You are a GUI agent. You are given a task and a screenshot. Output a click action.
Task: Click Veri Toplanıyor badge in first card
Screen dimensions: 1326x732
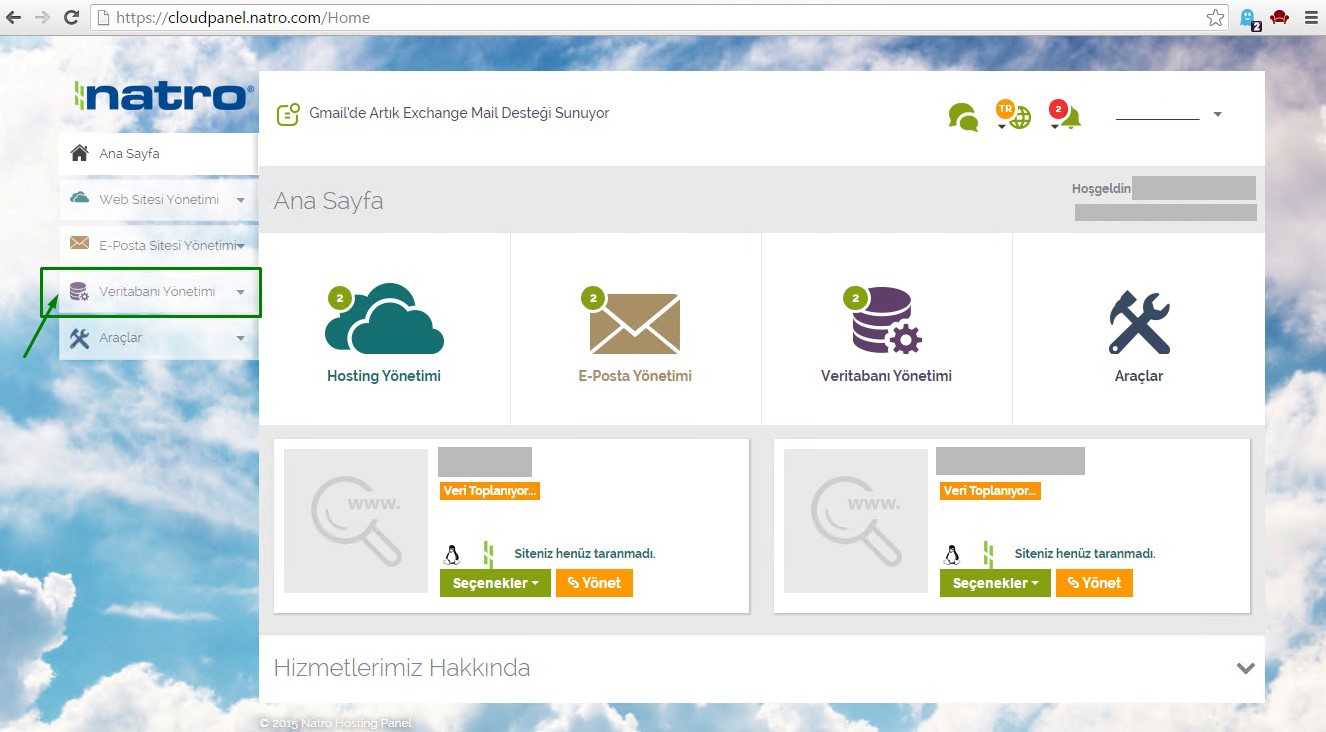[490, 491]
